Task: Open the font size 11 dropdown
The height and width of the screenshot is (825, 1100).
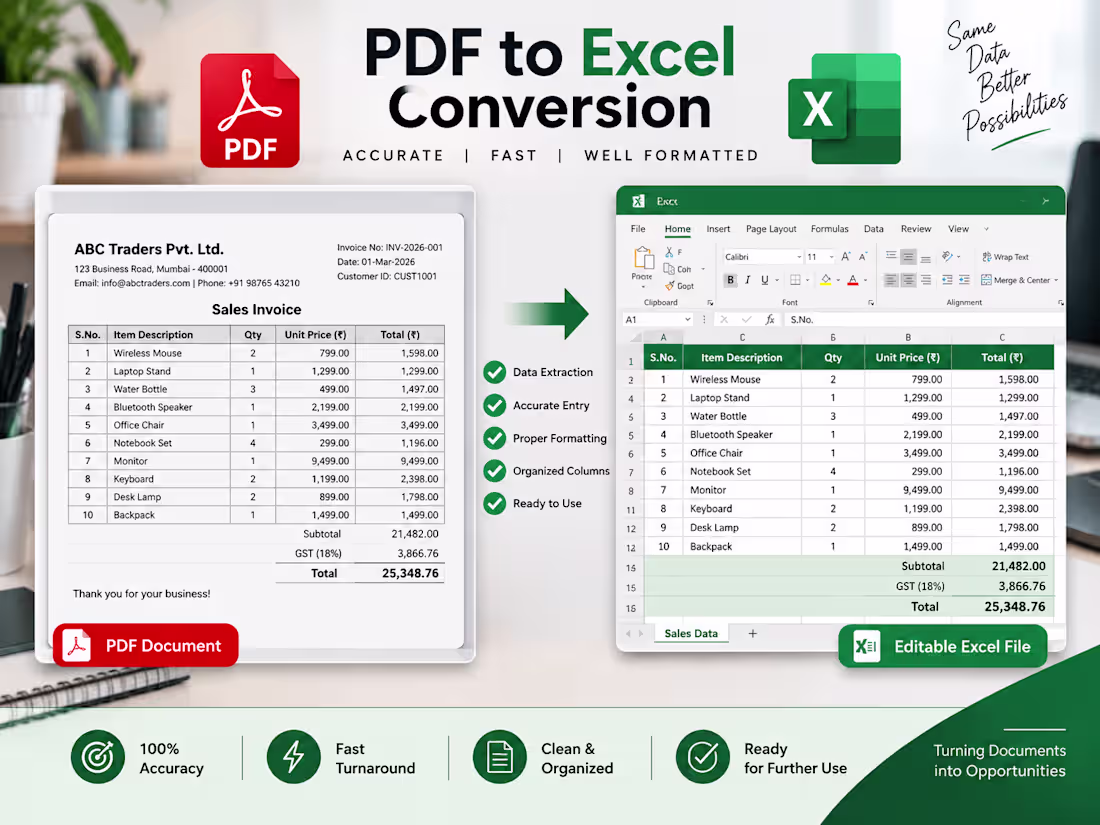Action: (x=831, y=257)
